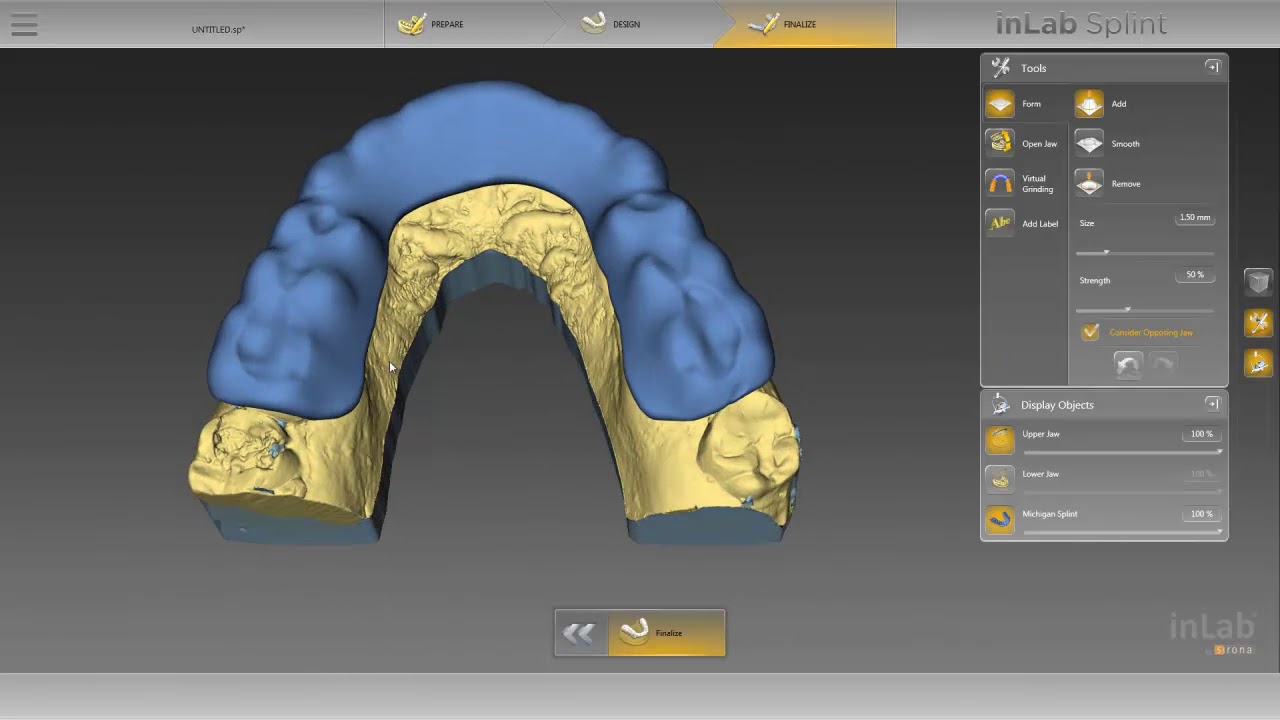Open the hamburger main menu
The height and width of the screenshot is (720, 1280).
(x=24, y=25)
